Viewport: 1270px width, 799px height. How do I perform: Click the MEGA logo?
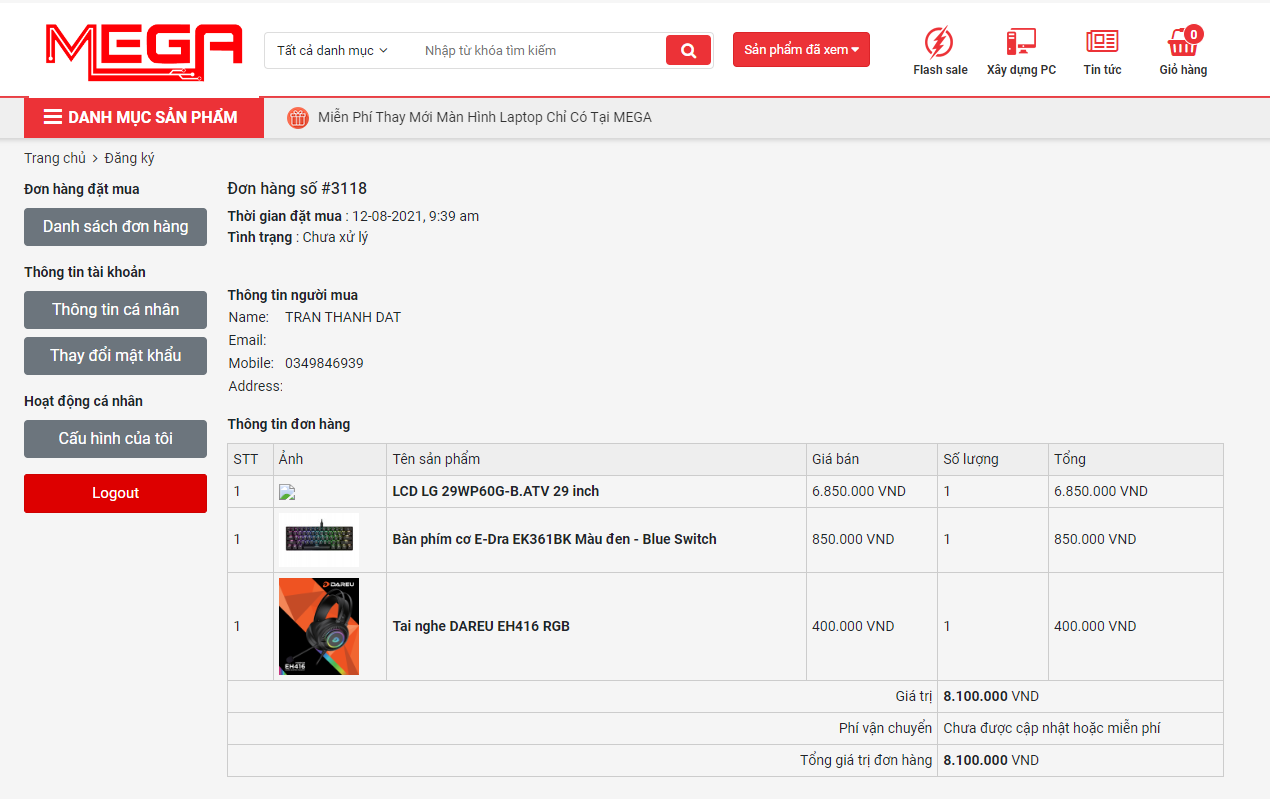(143, 52)
